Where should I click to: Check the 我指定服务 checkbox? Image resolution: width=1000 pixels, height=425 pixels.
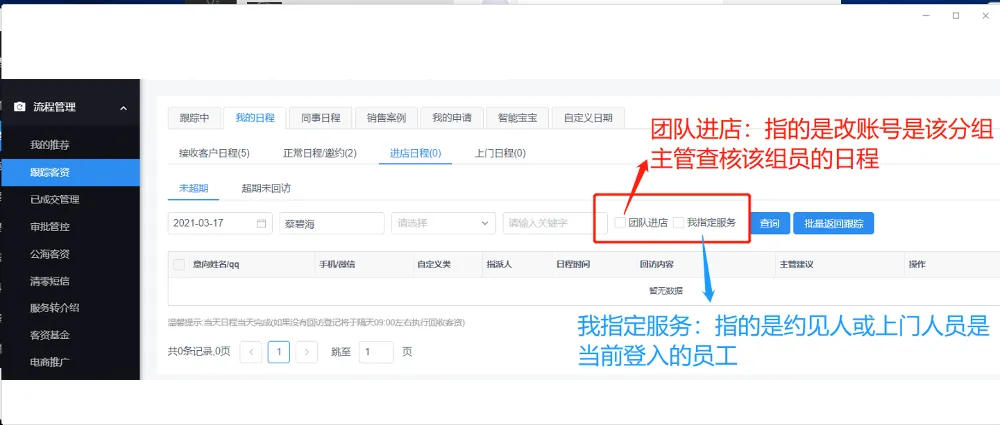(679, 223)
